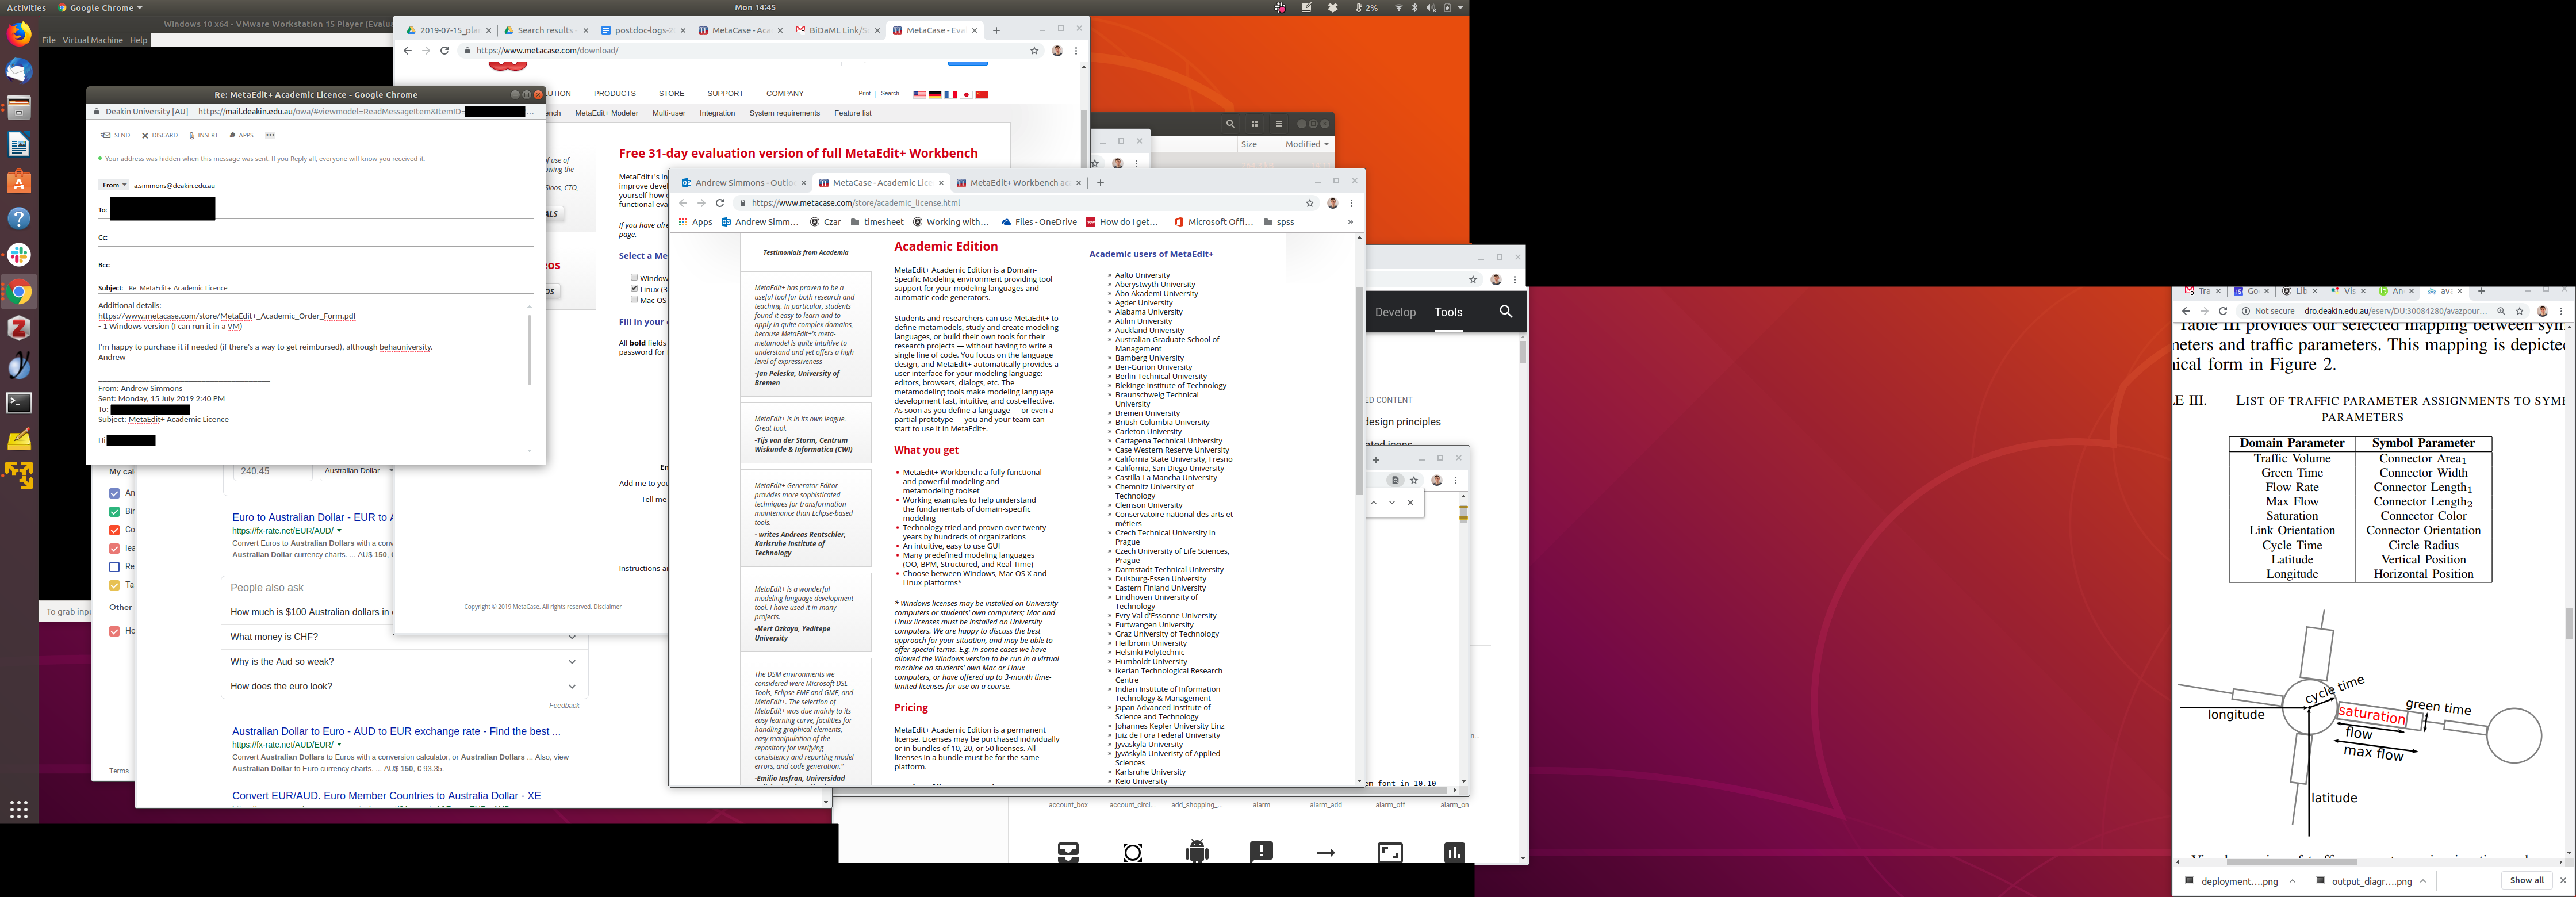Reload the MetaCase Academic License page
The height and width of the screenshot is (897, 2576).
click(x=719, y=203)
